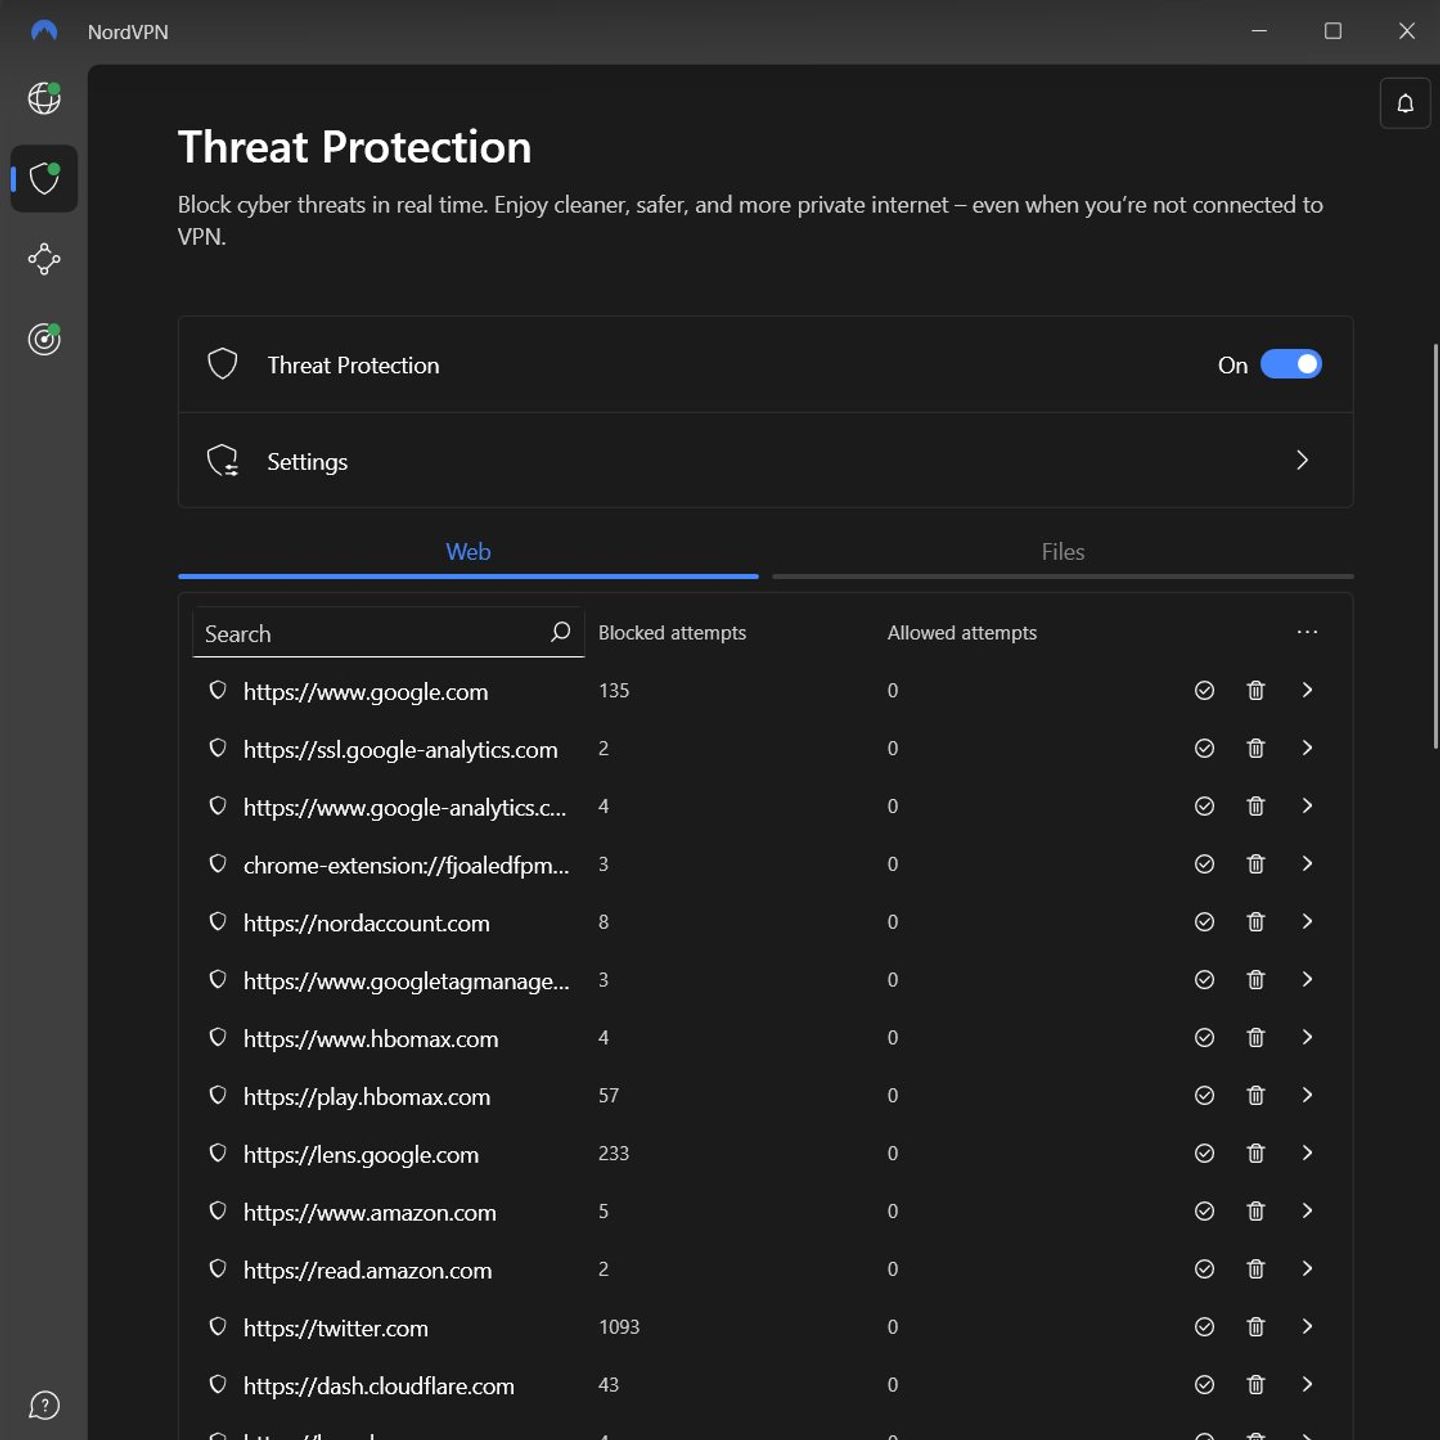The height and width of the screenshot is (1440, 1440).
Task: Open the Meshnet sidebar icon
Action: [x=44, y=259]
